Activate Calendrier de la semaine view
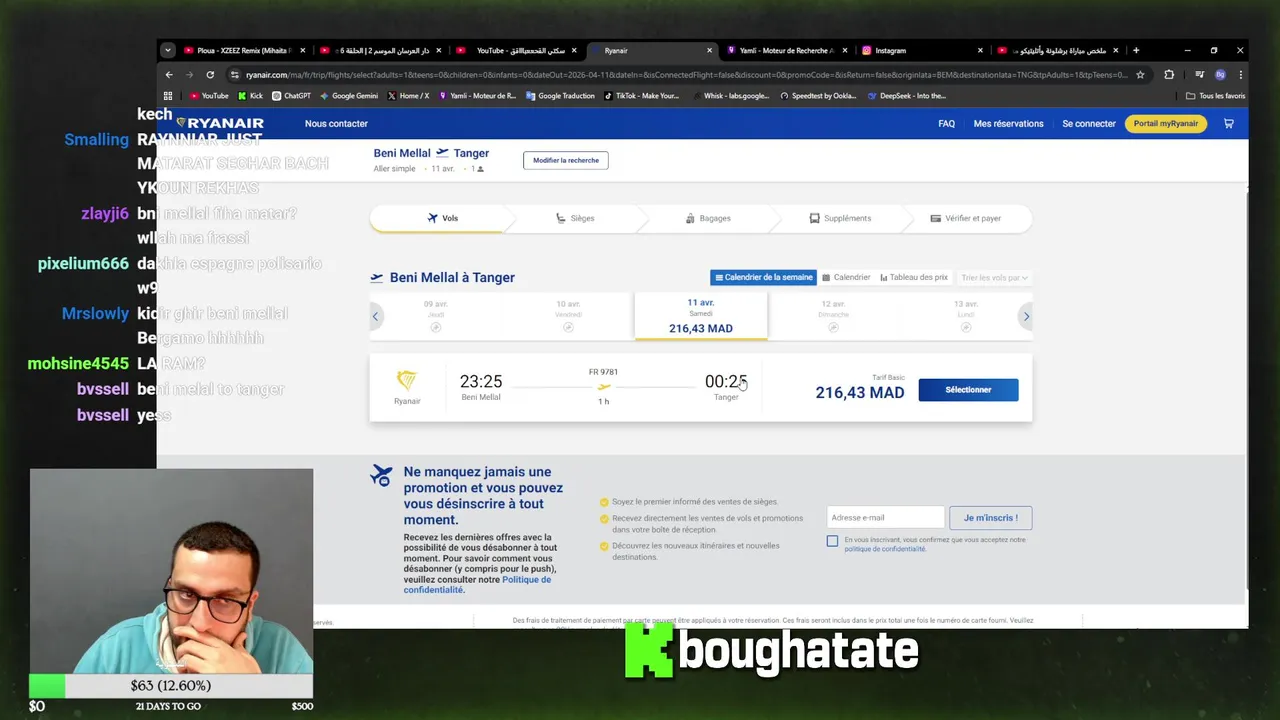 tap(764, 278)
